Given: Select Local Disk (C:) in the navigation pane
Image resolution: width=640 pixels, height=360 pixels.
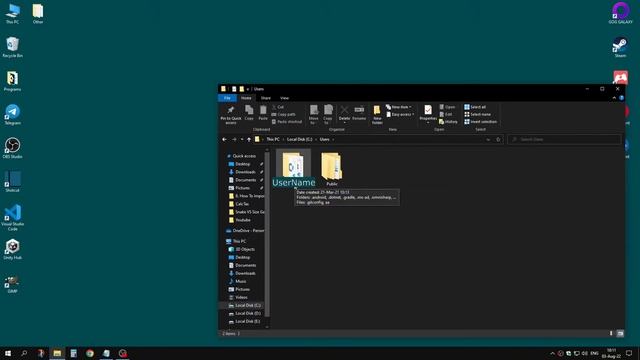Looking at the screenshot, I should (x=248, y=305).
